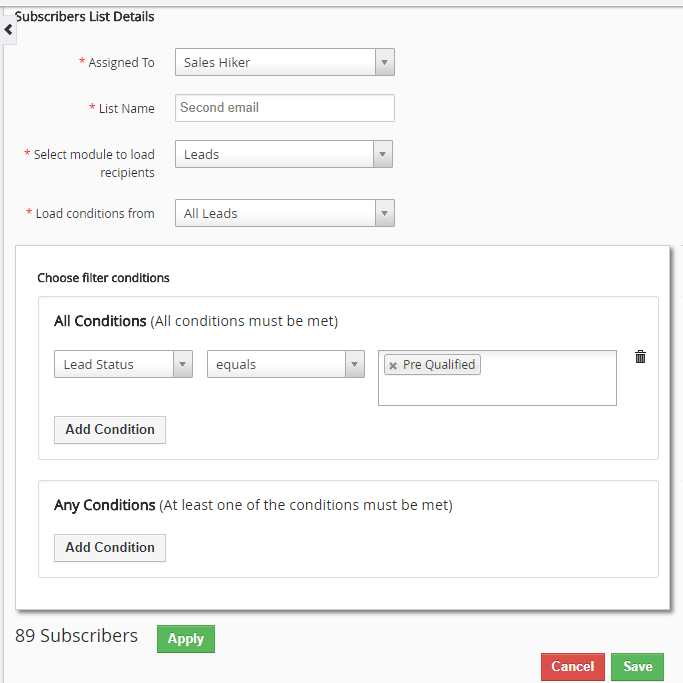Remove the Pre Qualified tag
Viewport: 683px width, 683px height.
(x=393, y=365)
